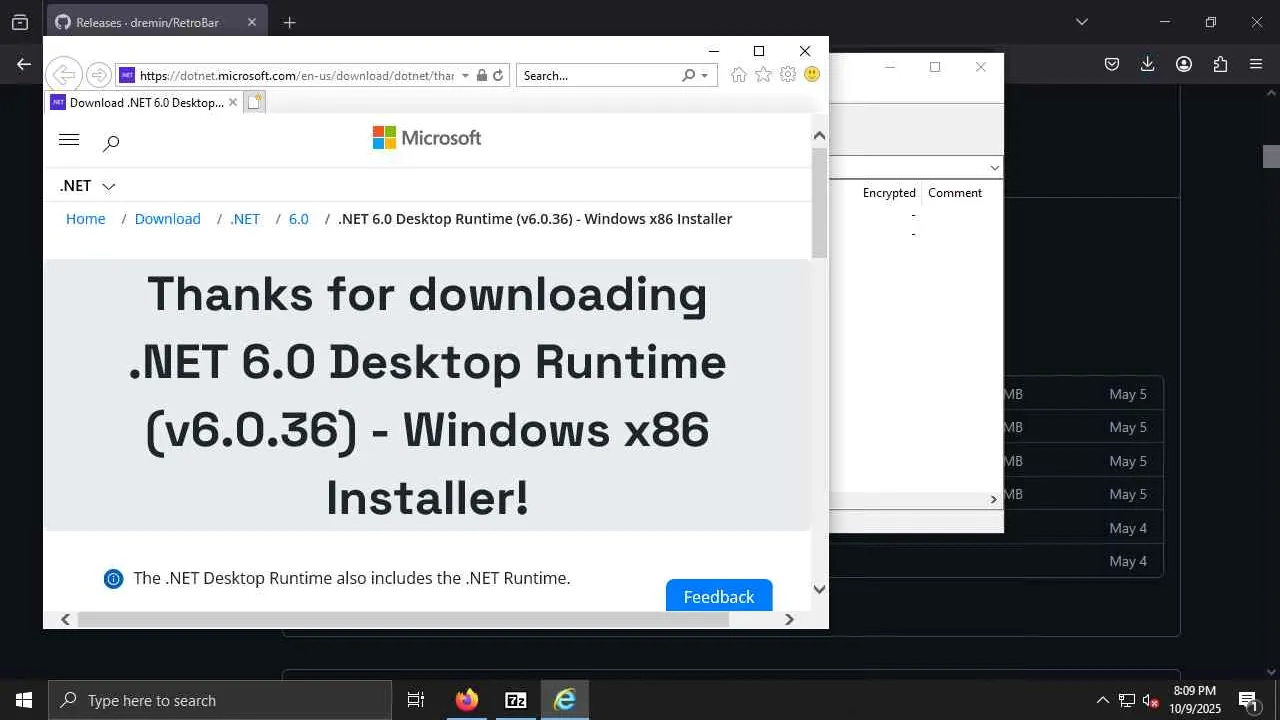Go to the Home breadcrumb link

85,219
